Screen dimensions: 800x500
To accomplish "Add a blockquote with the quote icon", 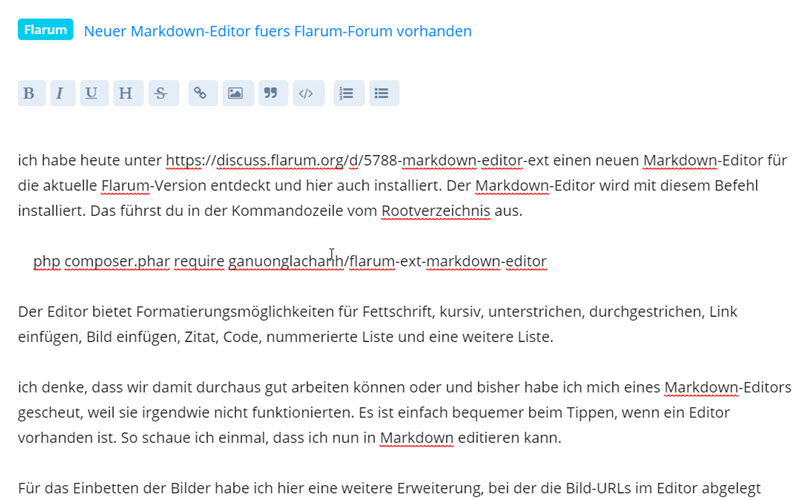I will coord(273,93).
